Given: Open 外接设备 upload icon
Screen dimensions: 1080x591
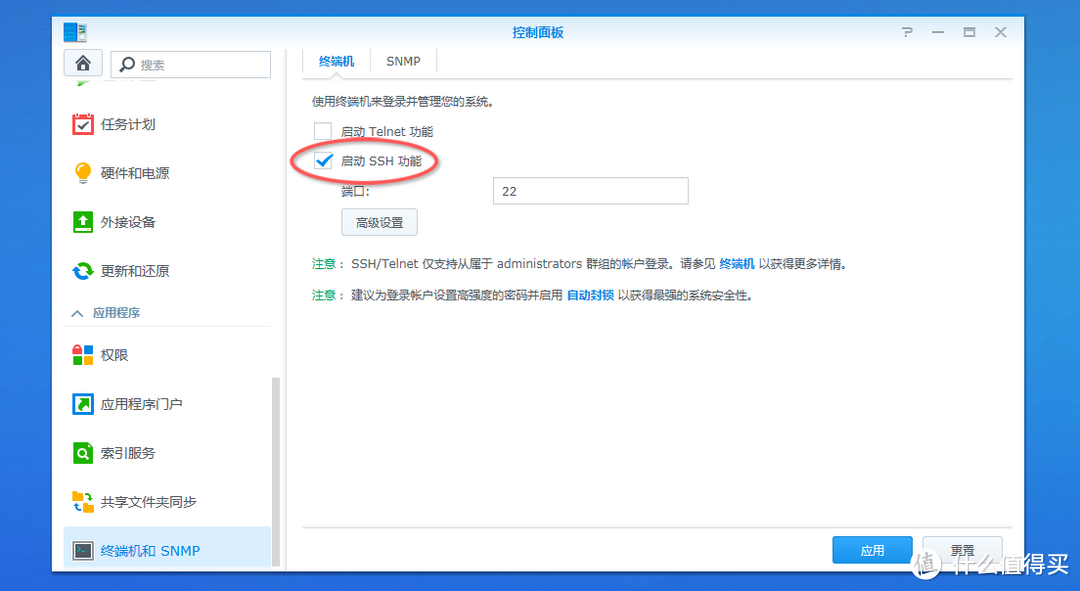Looking at the screenshot, I should tap(83, 222).
